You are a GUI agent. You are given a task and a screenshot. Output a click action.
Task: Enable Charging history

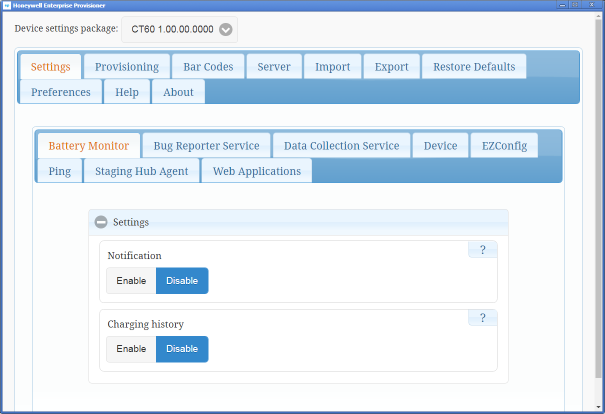[131, 349]
